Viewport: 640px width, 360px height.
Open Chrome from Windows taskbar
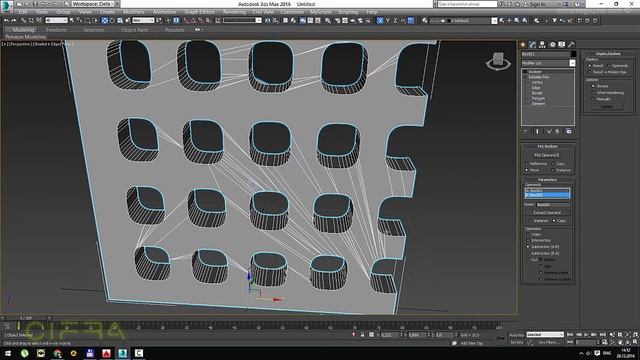(57, 353)
